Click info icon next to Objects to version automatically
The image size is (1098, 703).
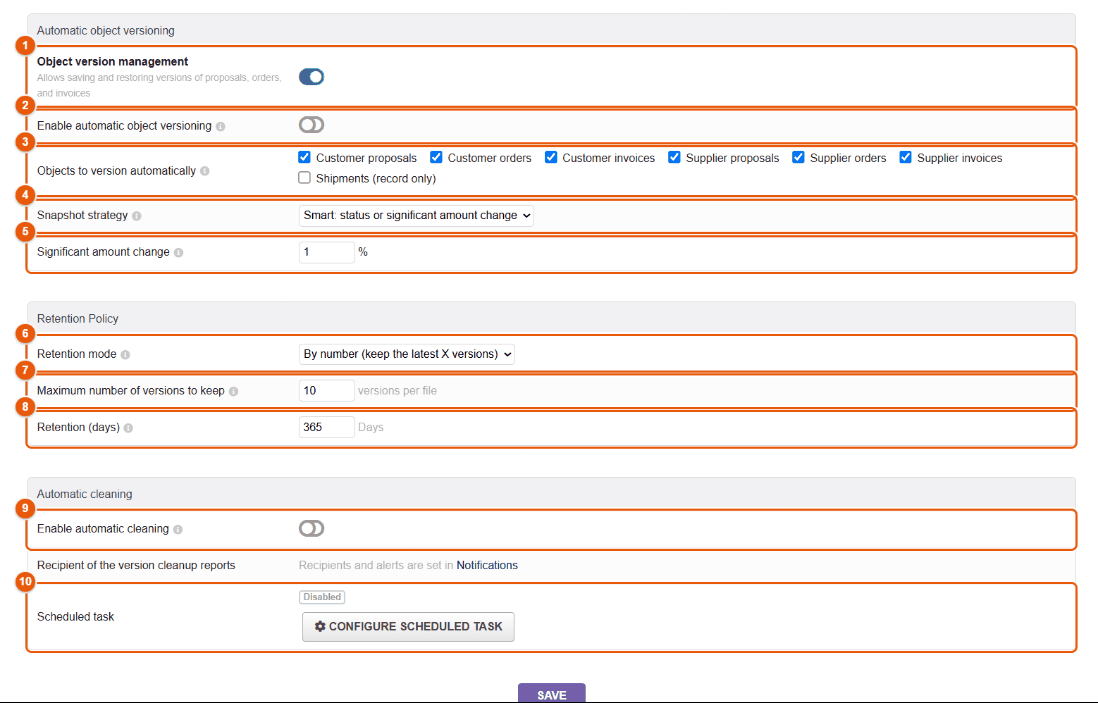point(204,171)
